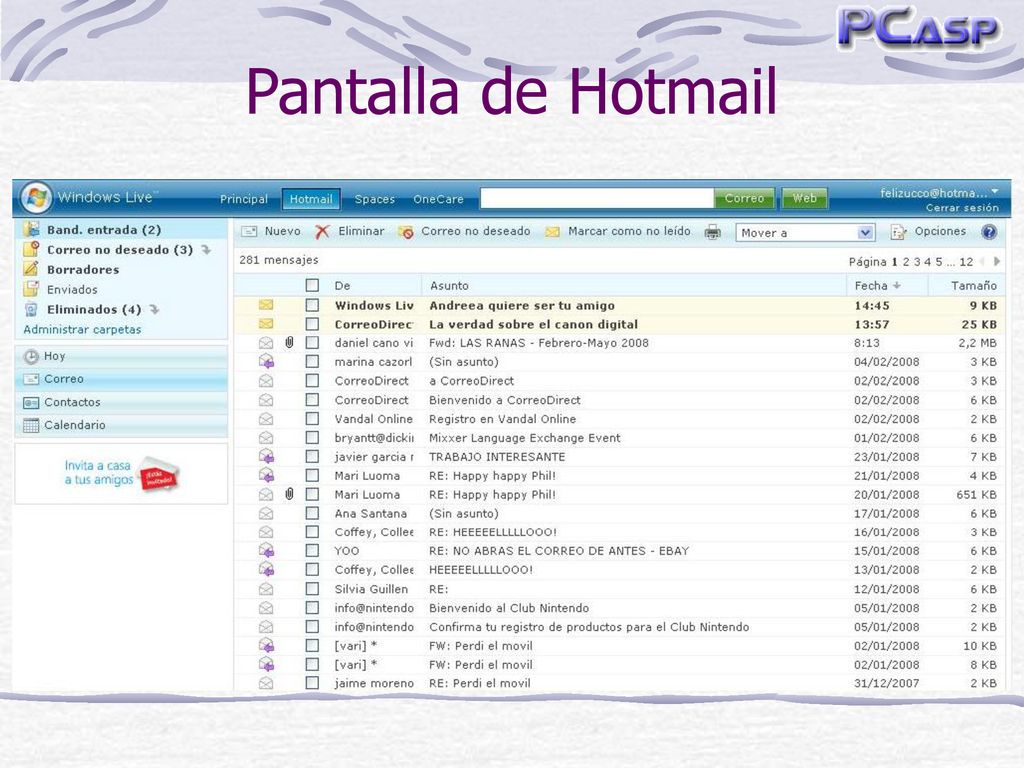Open message Bienvenido al Club Nintendo

click(509, 608)
